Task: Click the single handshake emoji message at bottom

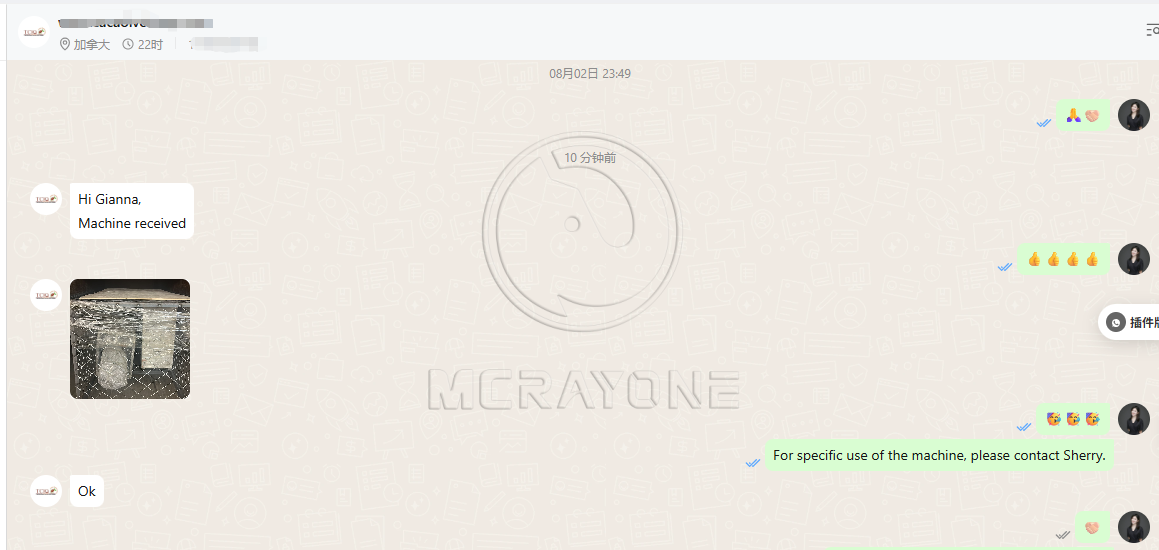Action: point(1092,528)
